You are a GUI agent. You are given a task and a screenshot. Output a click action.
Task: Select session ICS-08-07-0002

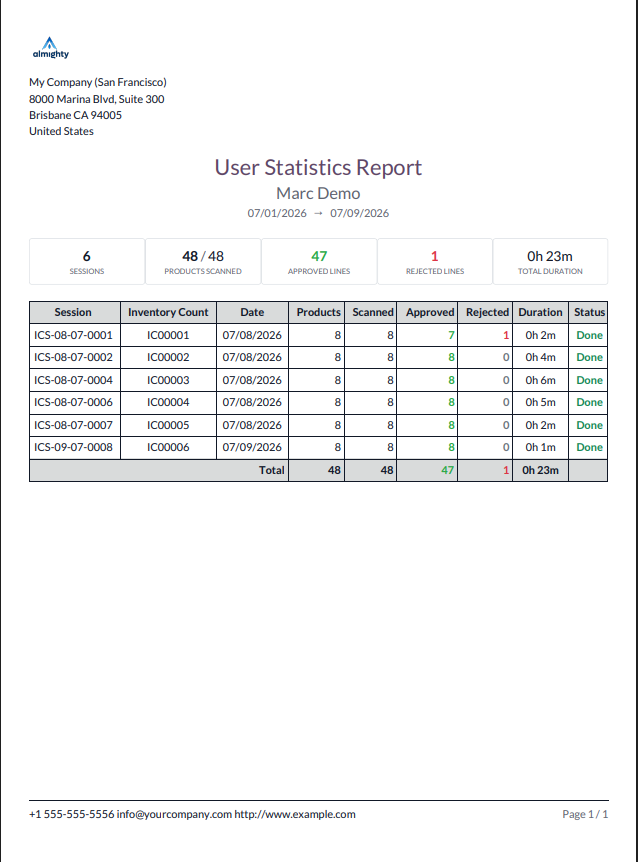point(73,357)
